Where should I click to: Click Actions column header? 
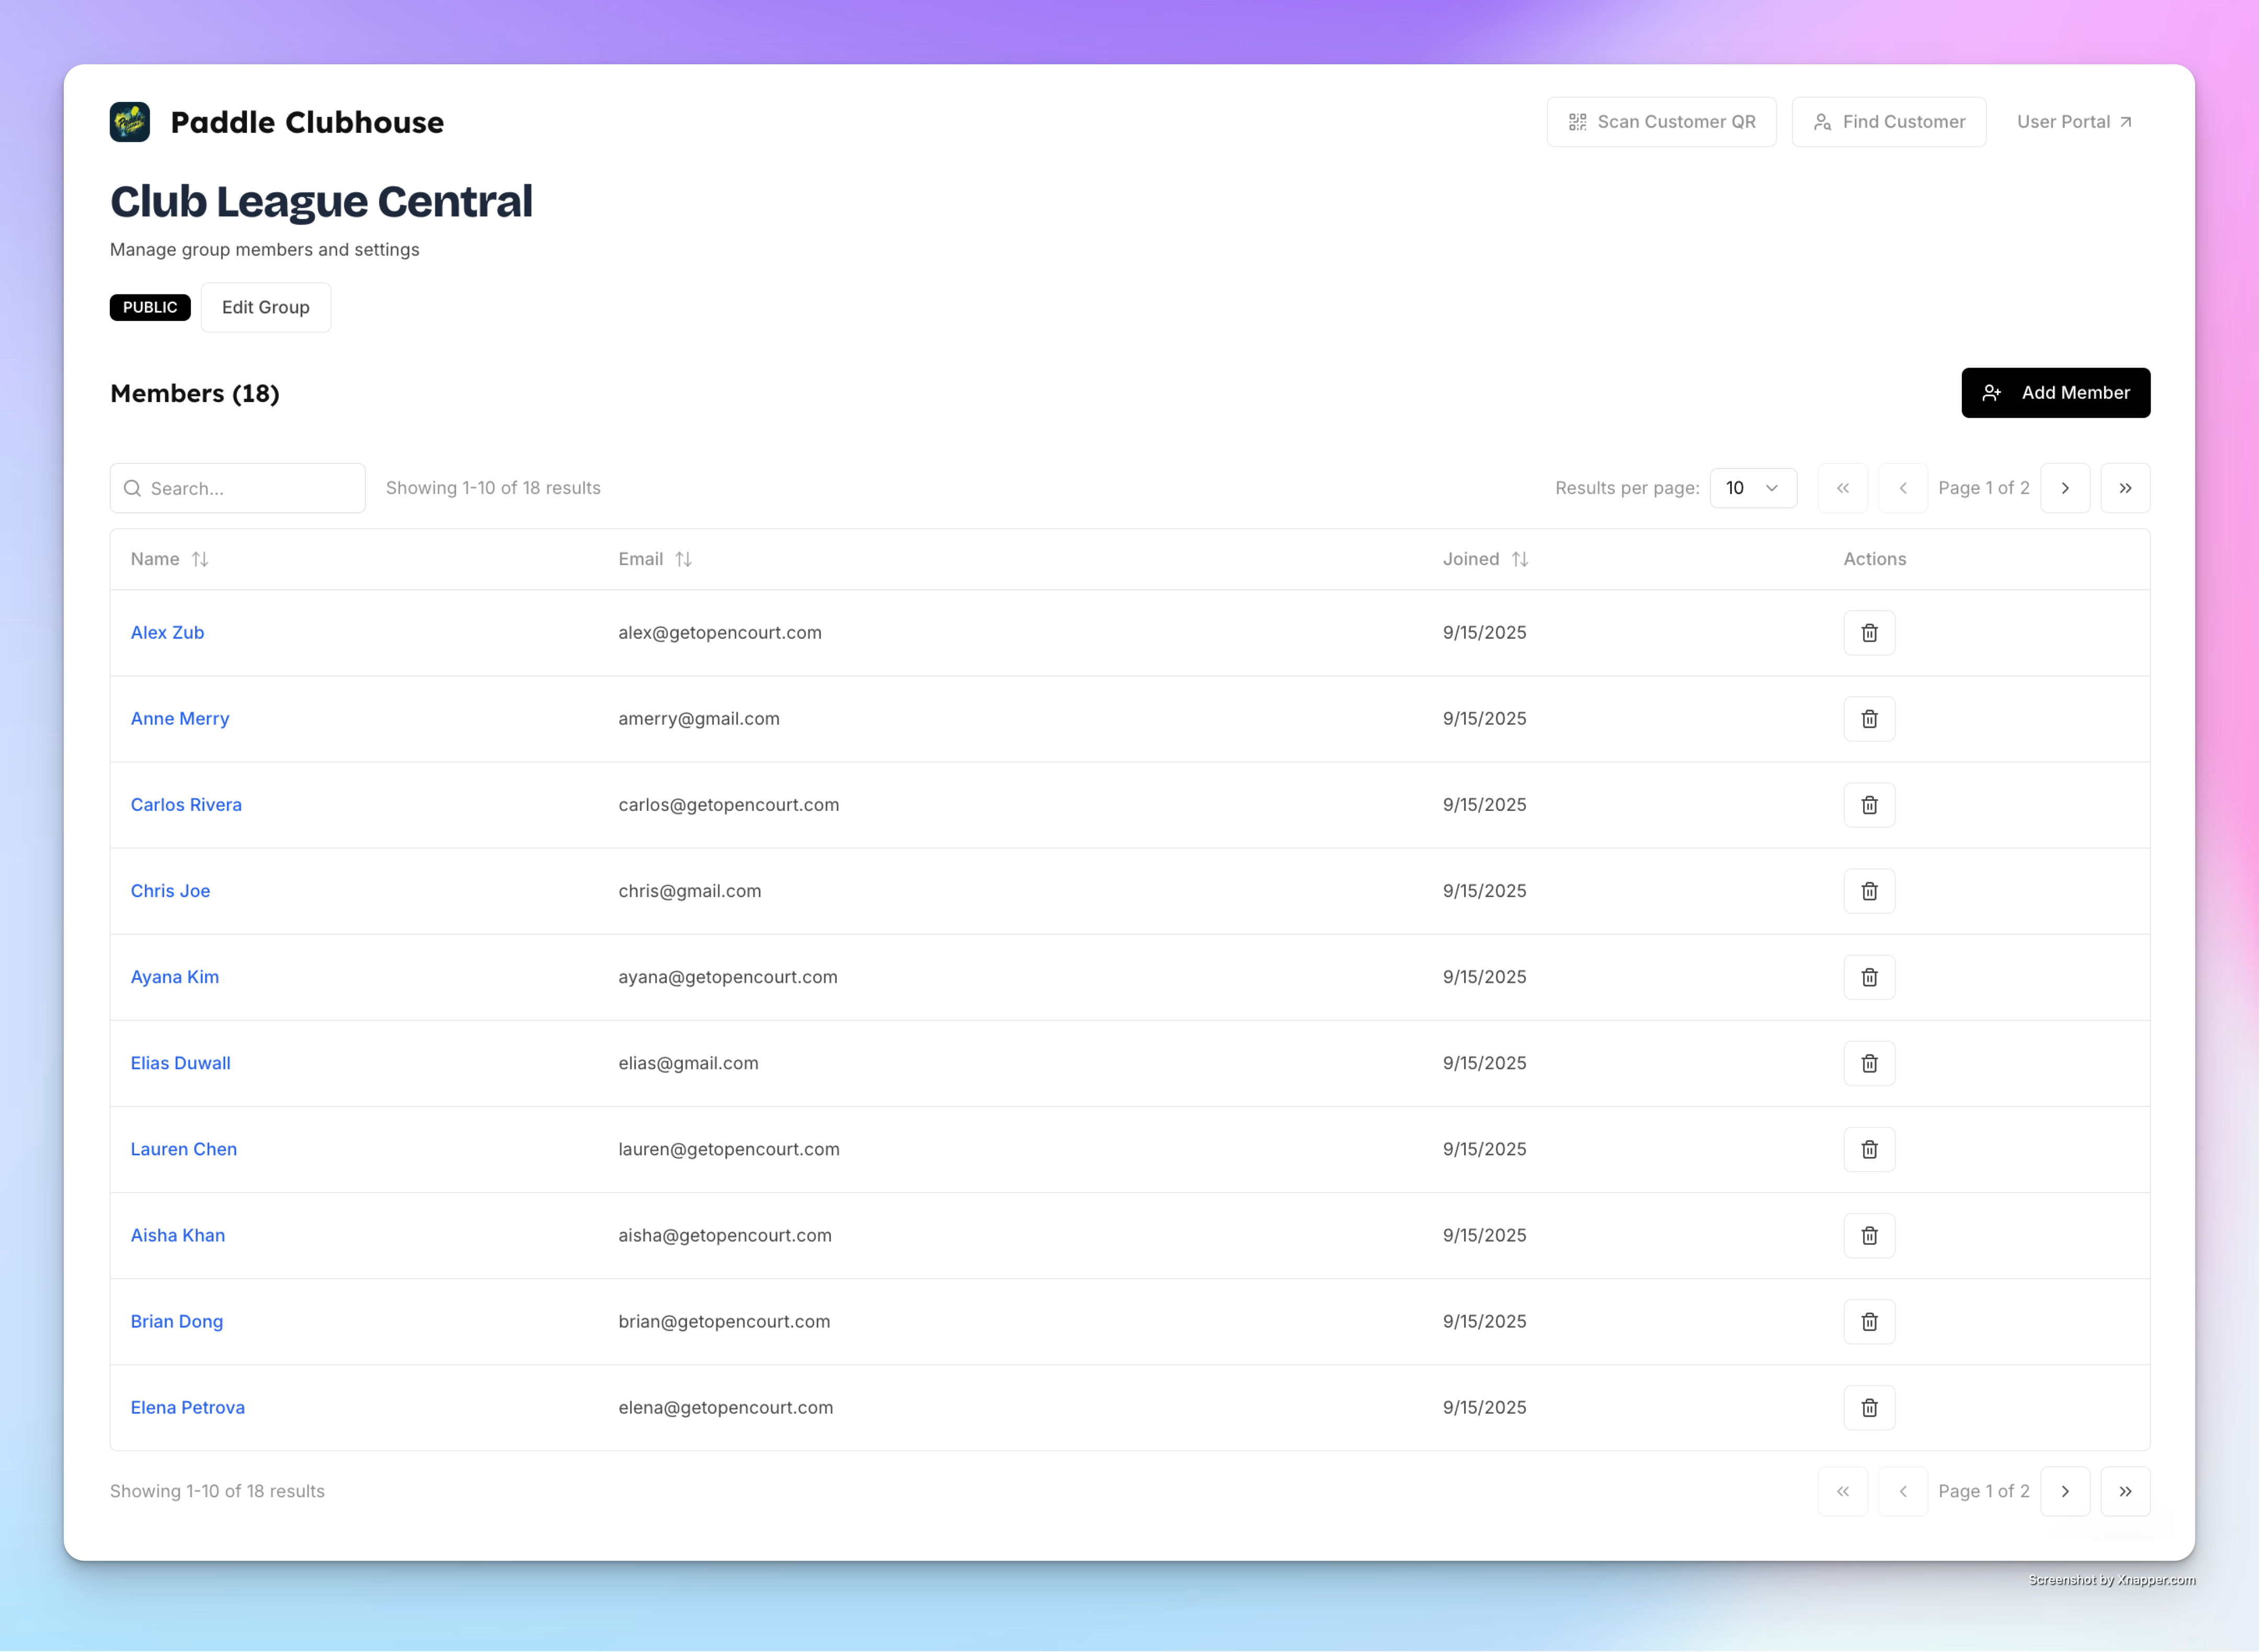point(1875,559)
